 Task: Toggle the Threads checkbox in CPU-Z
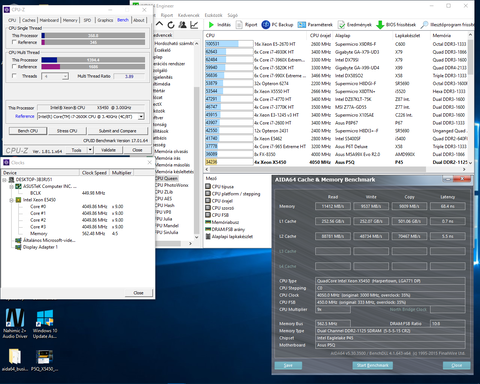(x=14, y=76)
